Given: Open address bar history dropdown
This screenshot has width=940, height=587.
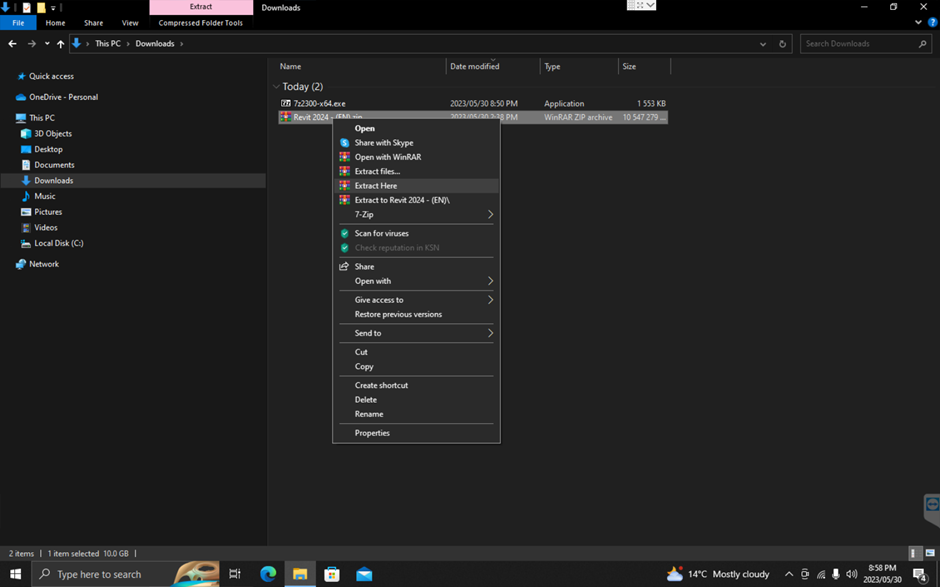Looking at the screenshot, I should 763,44.
